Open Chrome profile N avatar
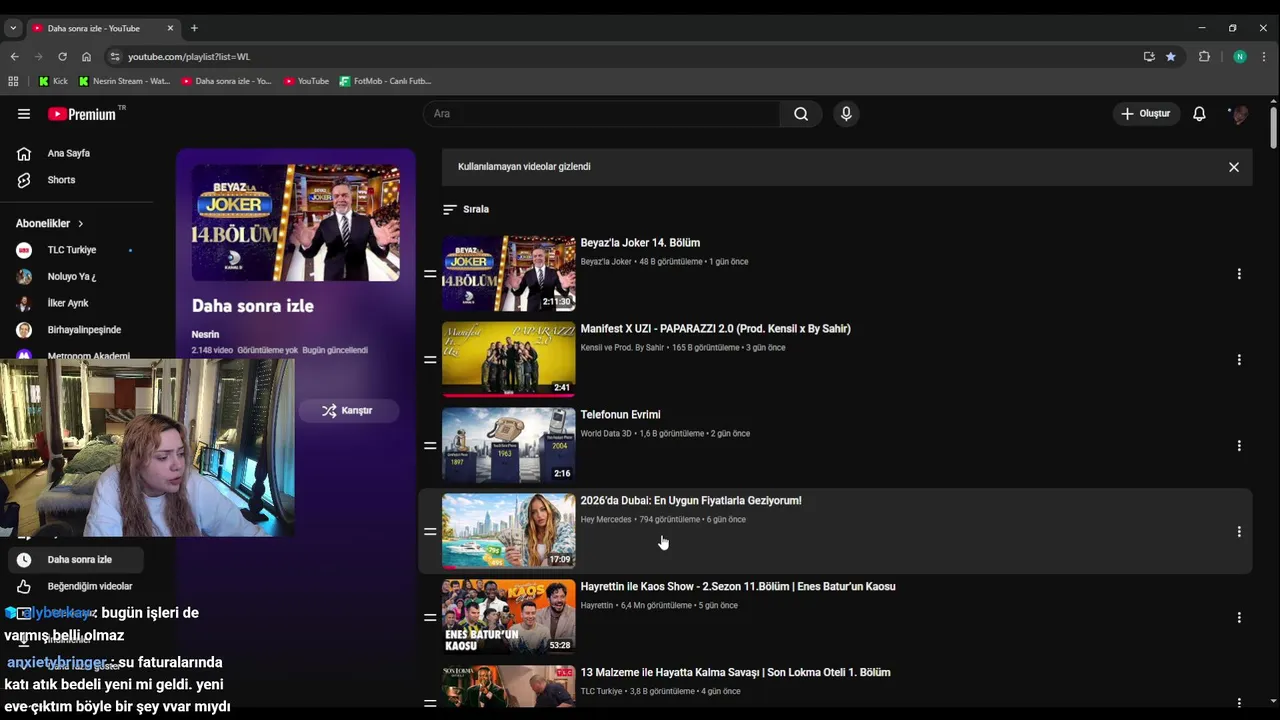 click(x=1240, y=57)
